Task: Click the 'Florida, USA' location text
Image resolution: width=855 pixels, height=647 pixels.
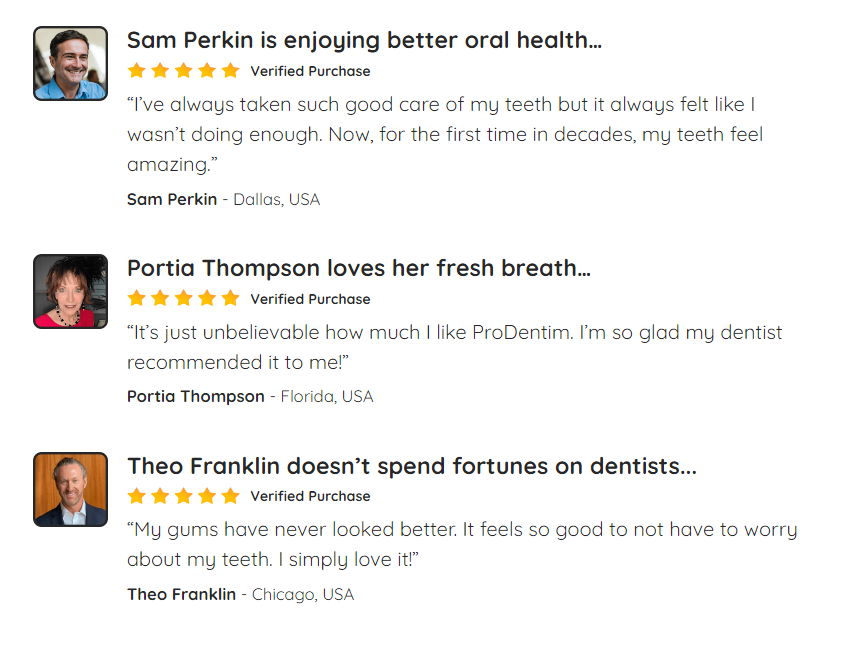Action: (327, 396)
